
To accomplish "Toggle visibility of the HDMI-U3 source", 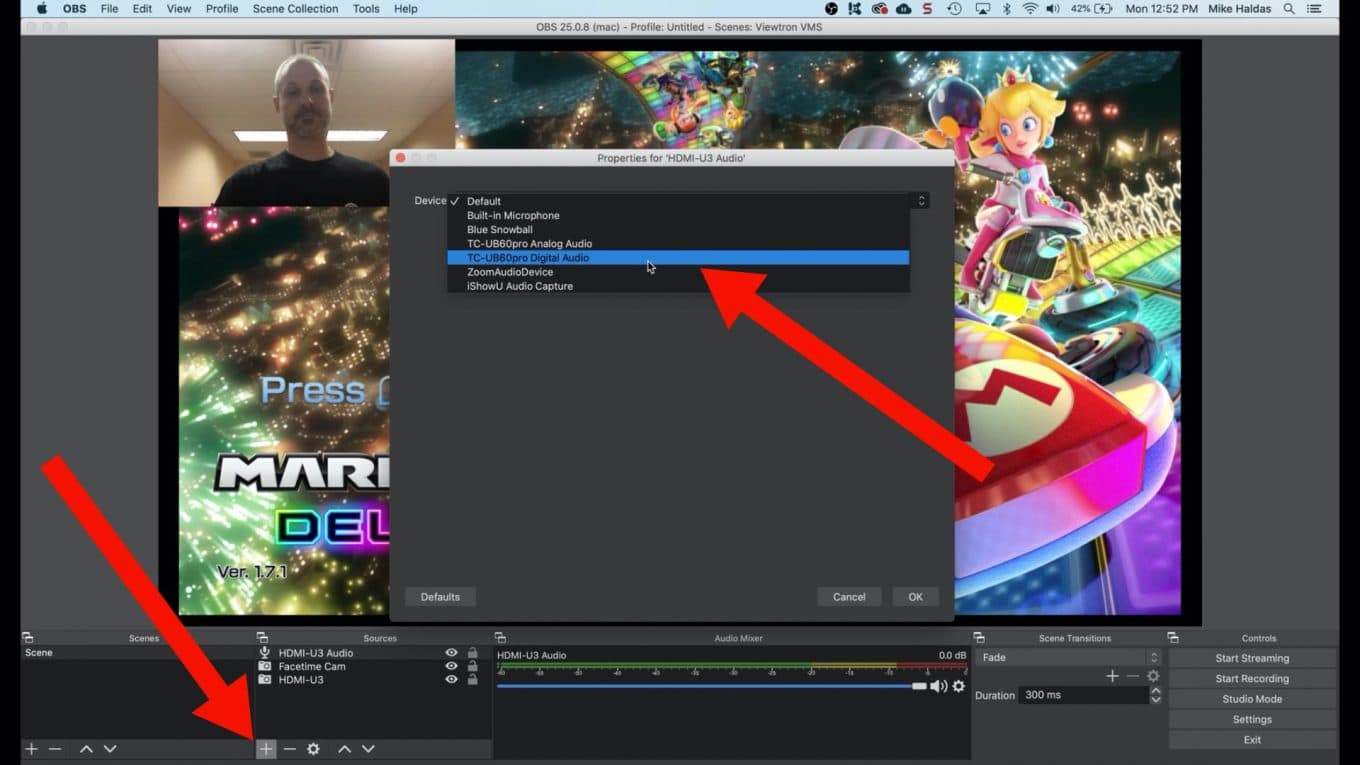I will [451, 679].
